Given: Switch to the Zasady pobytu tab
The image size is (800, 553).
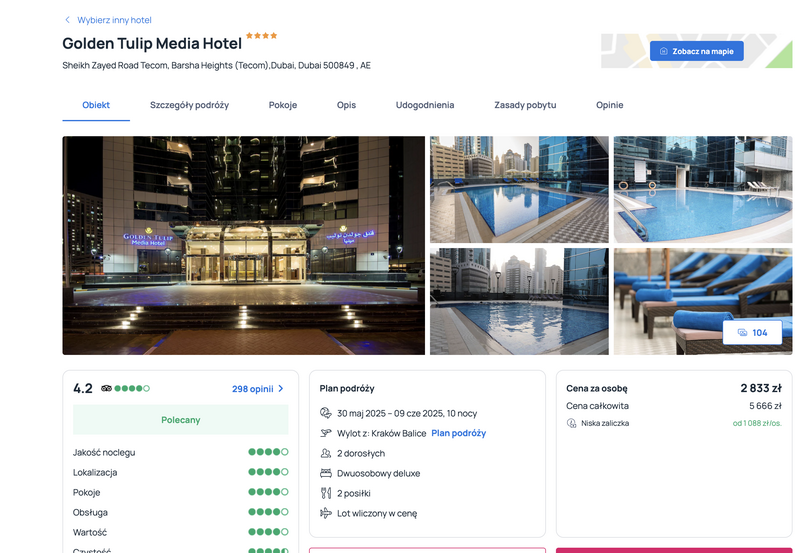Looking at the screenshot, I should pyautogui.click(x=525, y=105).
